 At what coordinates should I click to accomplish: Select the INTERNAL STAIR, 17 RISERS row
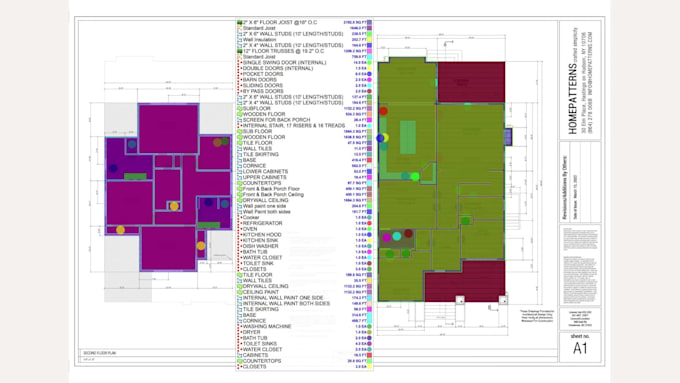click(304, 125)
